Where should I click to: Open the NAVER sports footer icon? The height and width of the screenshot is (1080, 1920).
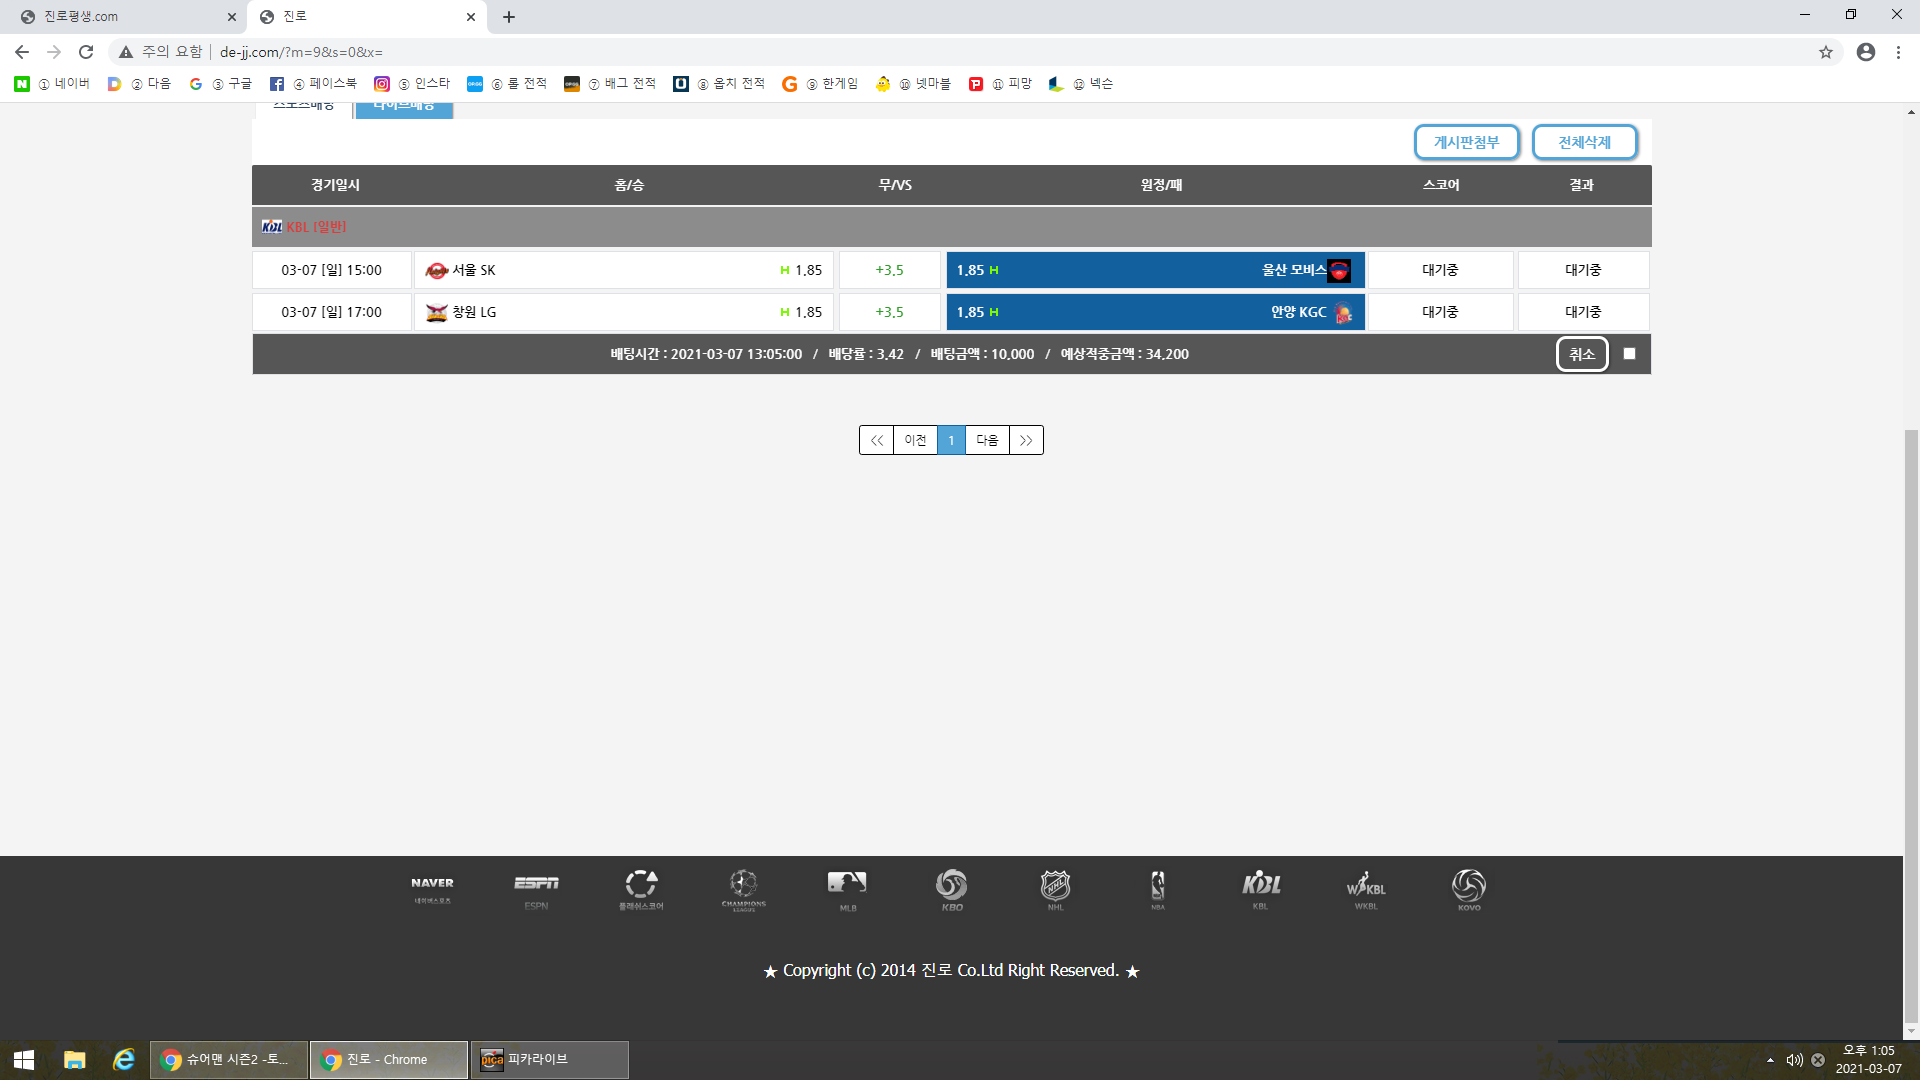432,889
